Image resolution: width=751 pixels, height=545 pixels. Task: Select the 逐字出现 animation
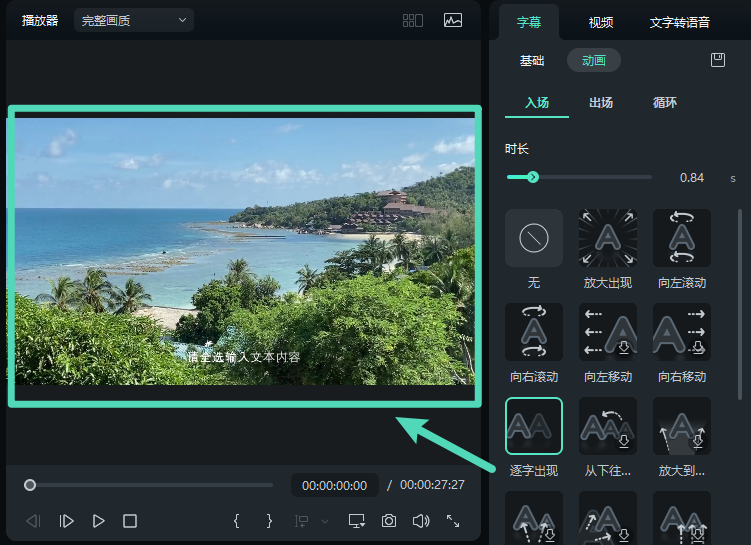pos(534,426)
